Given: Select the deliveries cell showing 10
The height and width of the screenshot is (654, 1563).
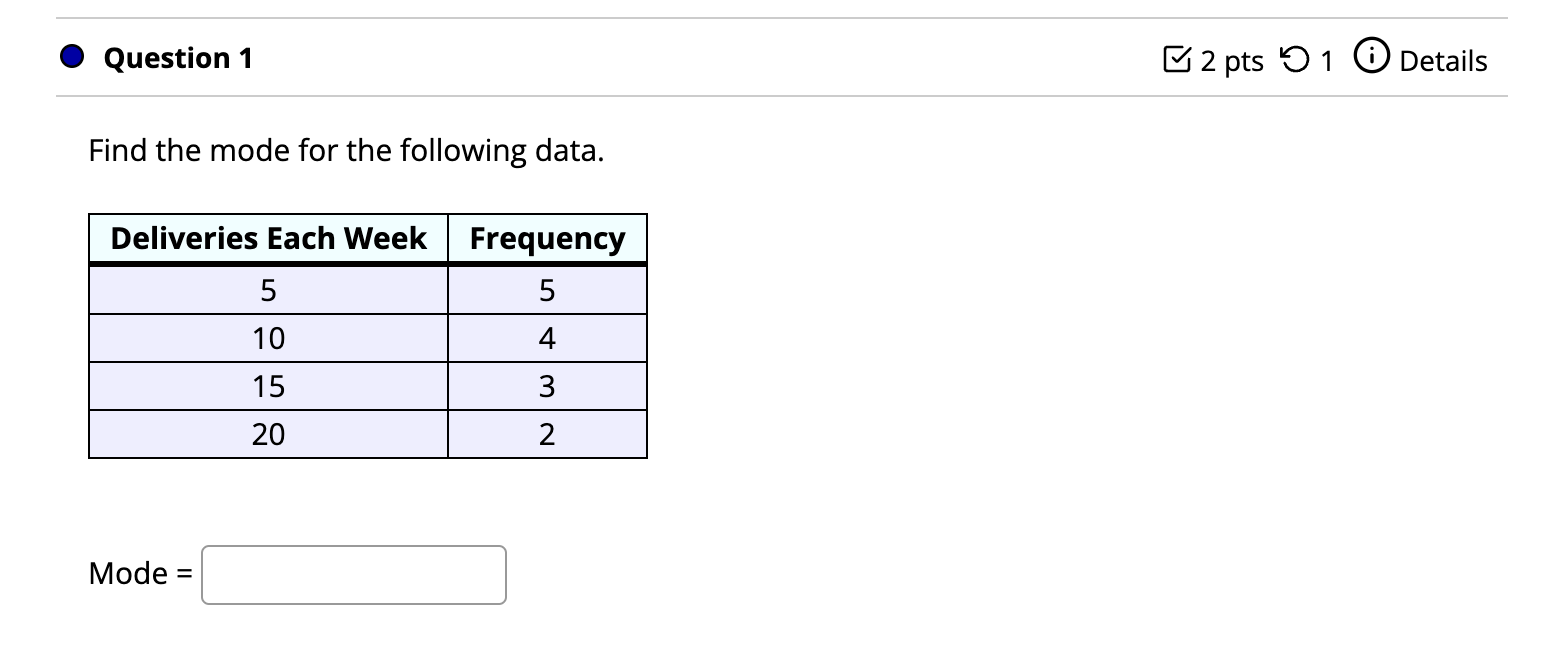Looking at the screenshot, I should click(268, 339).
